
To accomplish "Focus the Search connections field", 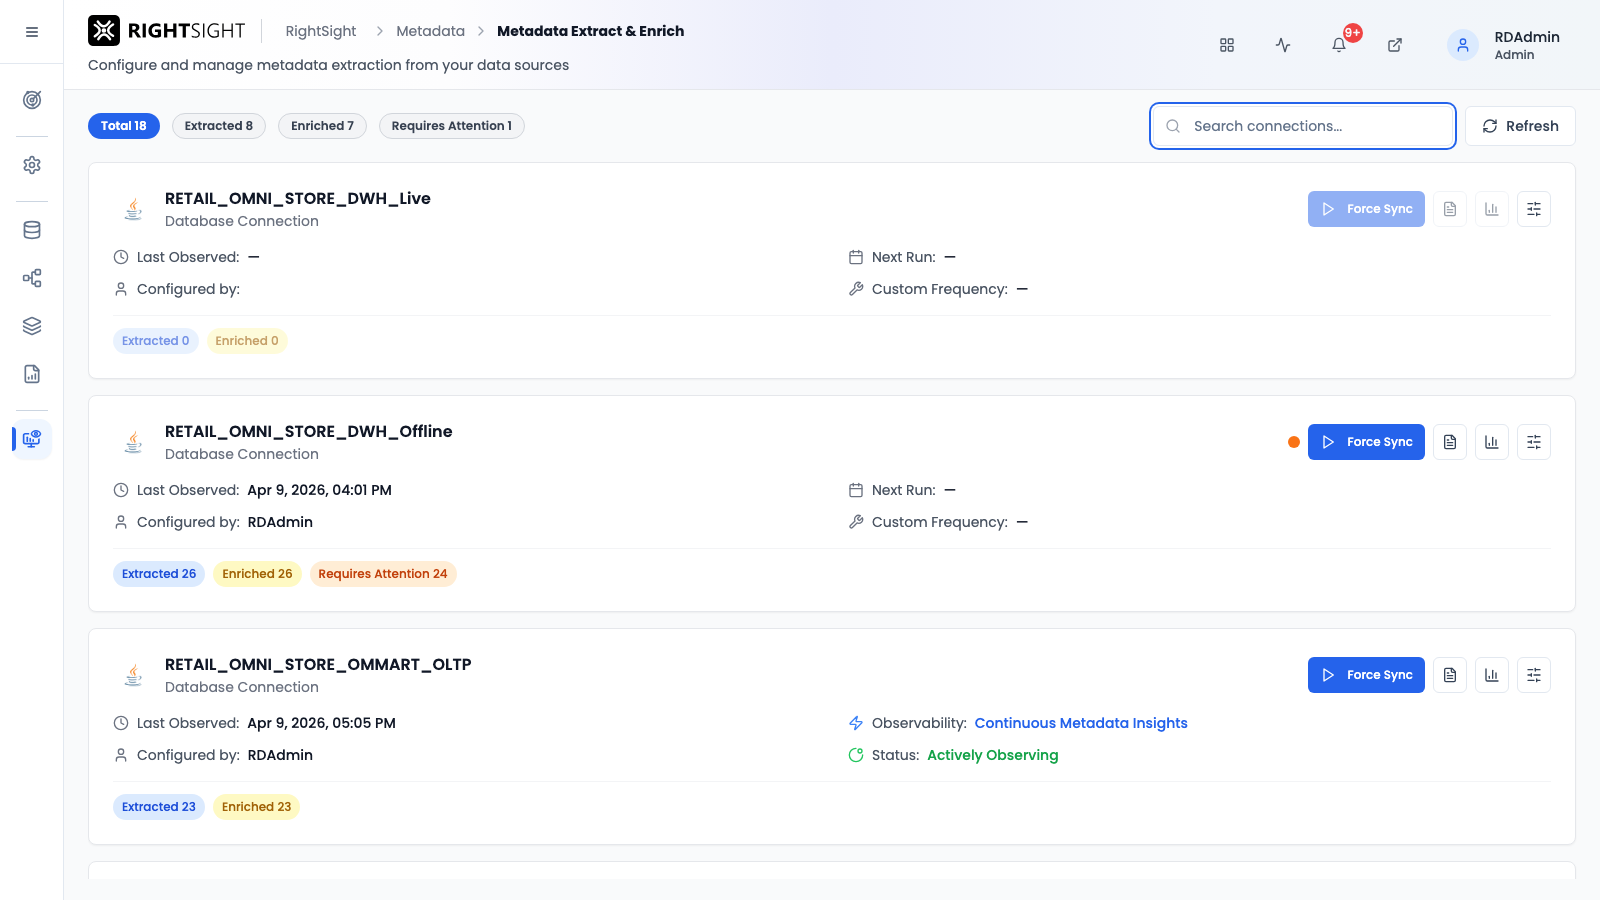I will tap(1303, 126).
